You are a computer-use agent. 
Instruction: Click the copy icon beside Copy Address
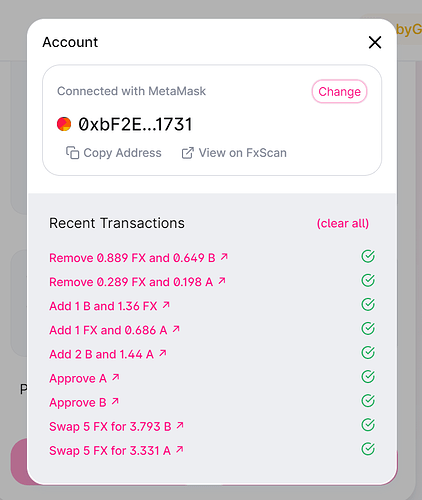pyautogui.click(x=72, y=153)
